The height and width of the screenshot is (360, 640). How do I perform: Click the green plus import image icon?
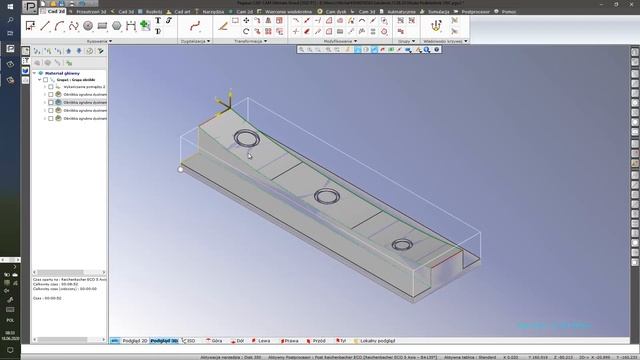[x=145, y=25]
